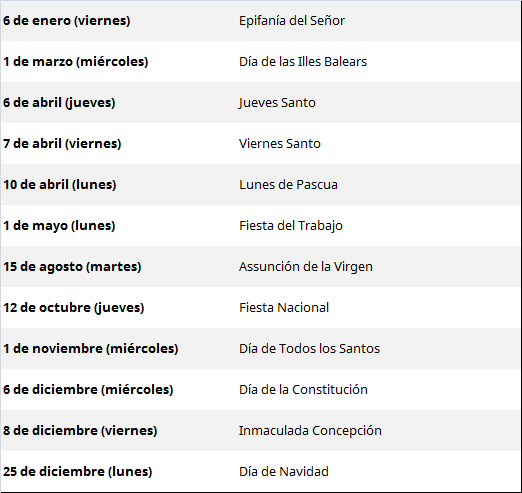Viewport: 522px width, 493px height.
Task: Select the date cell 10 de abril (lunes)
Action: 60,185
